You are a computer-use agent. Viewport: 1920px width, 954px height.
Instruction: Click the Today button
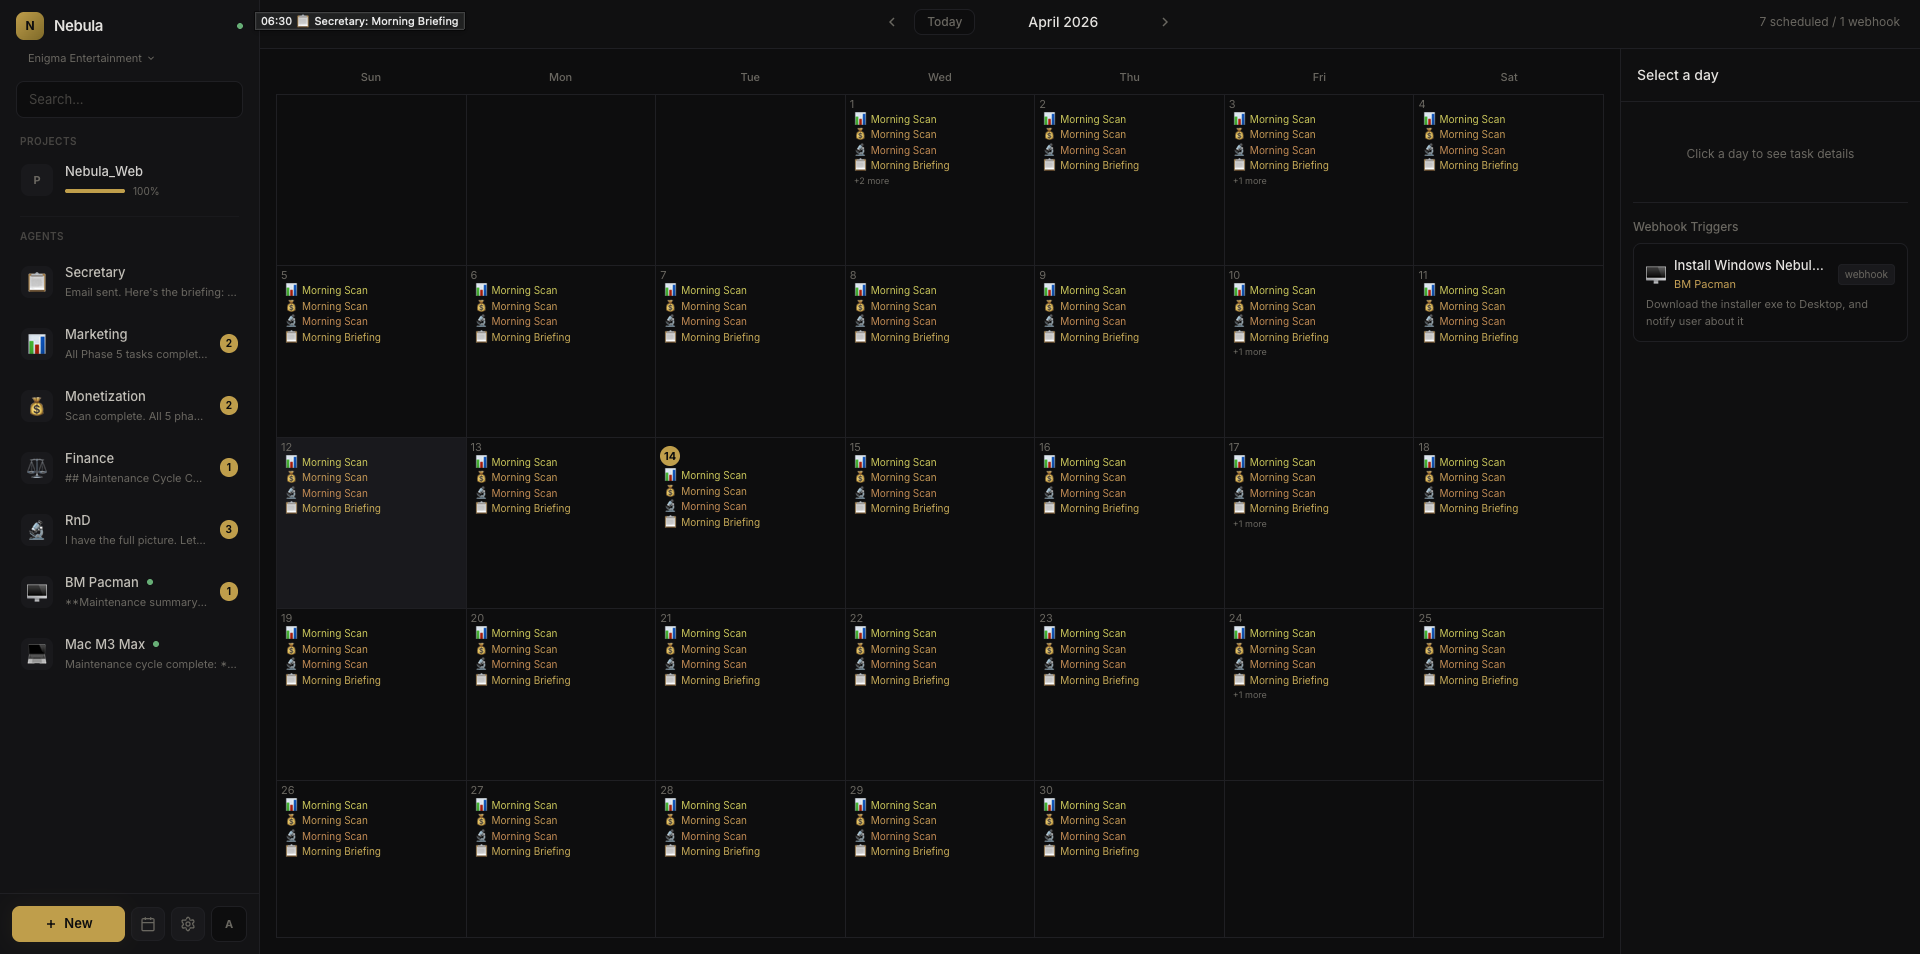click(944, 22)
